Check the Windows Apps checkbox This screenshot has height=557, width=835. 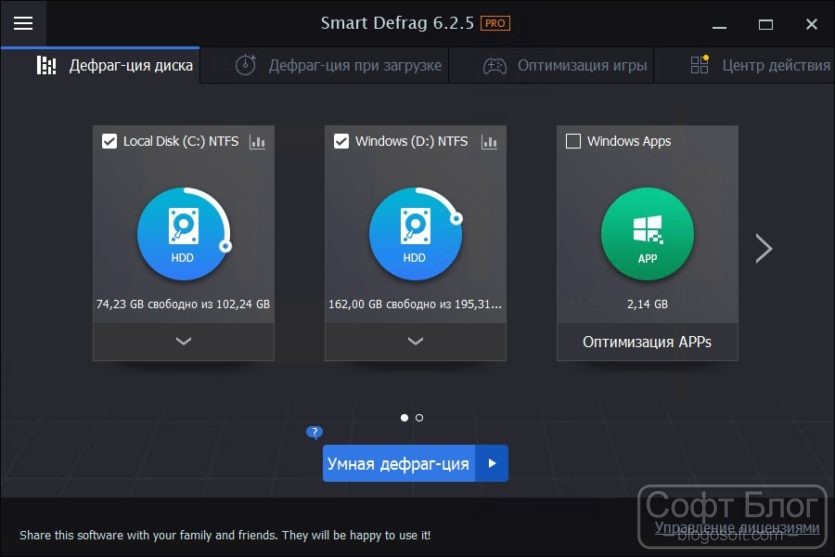click(x=573, y=141)
